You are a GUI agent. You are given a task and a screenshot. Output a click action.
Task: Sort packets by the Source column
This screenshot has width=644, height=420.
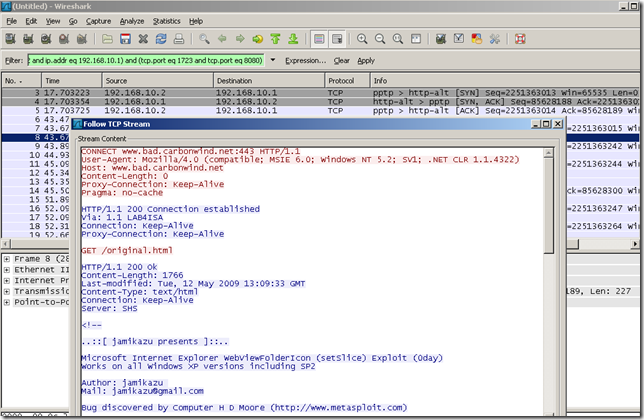[158, 80]
